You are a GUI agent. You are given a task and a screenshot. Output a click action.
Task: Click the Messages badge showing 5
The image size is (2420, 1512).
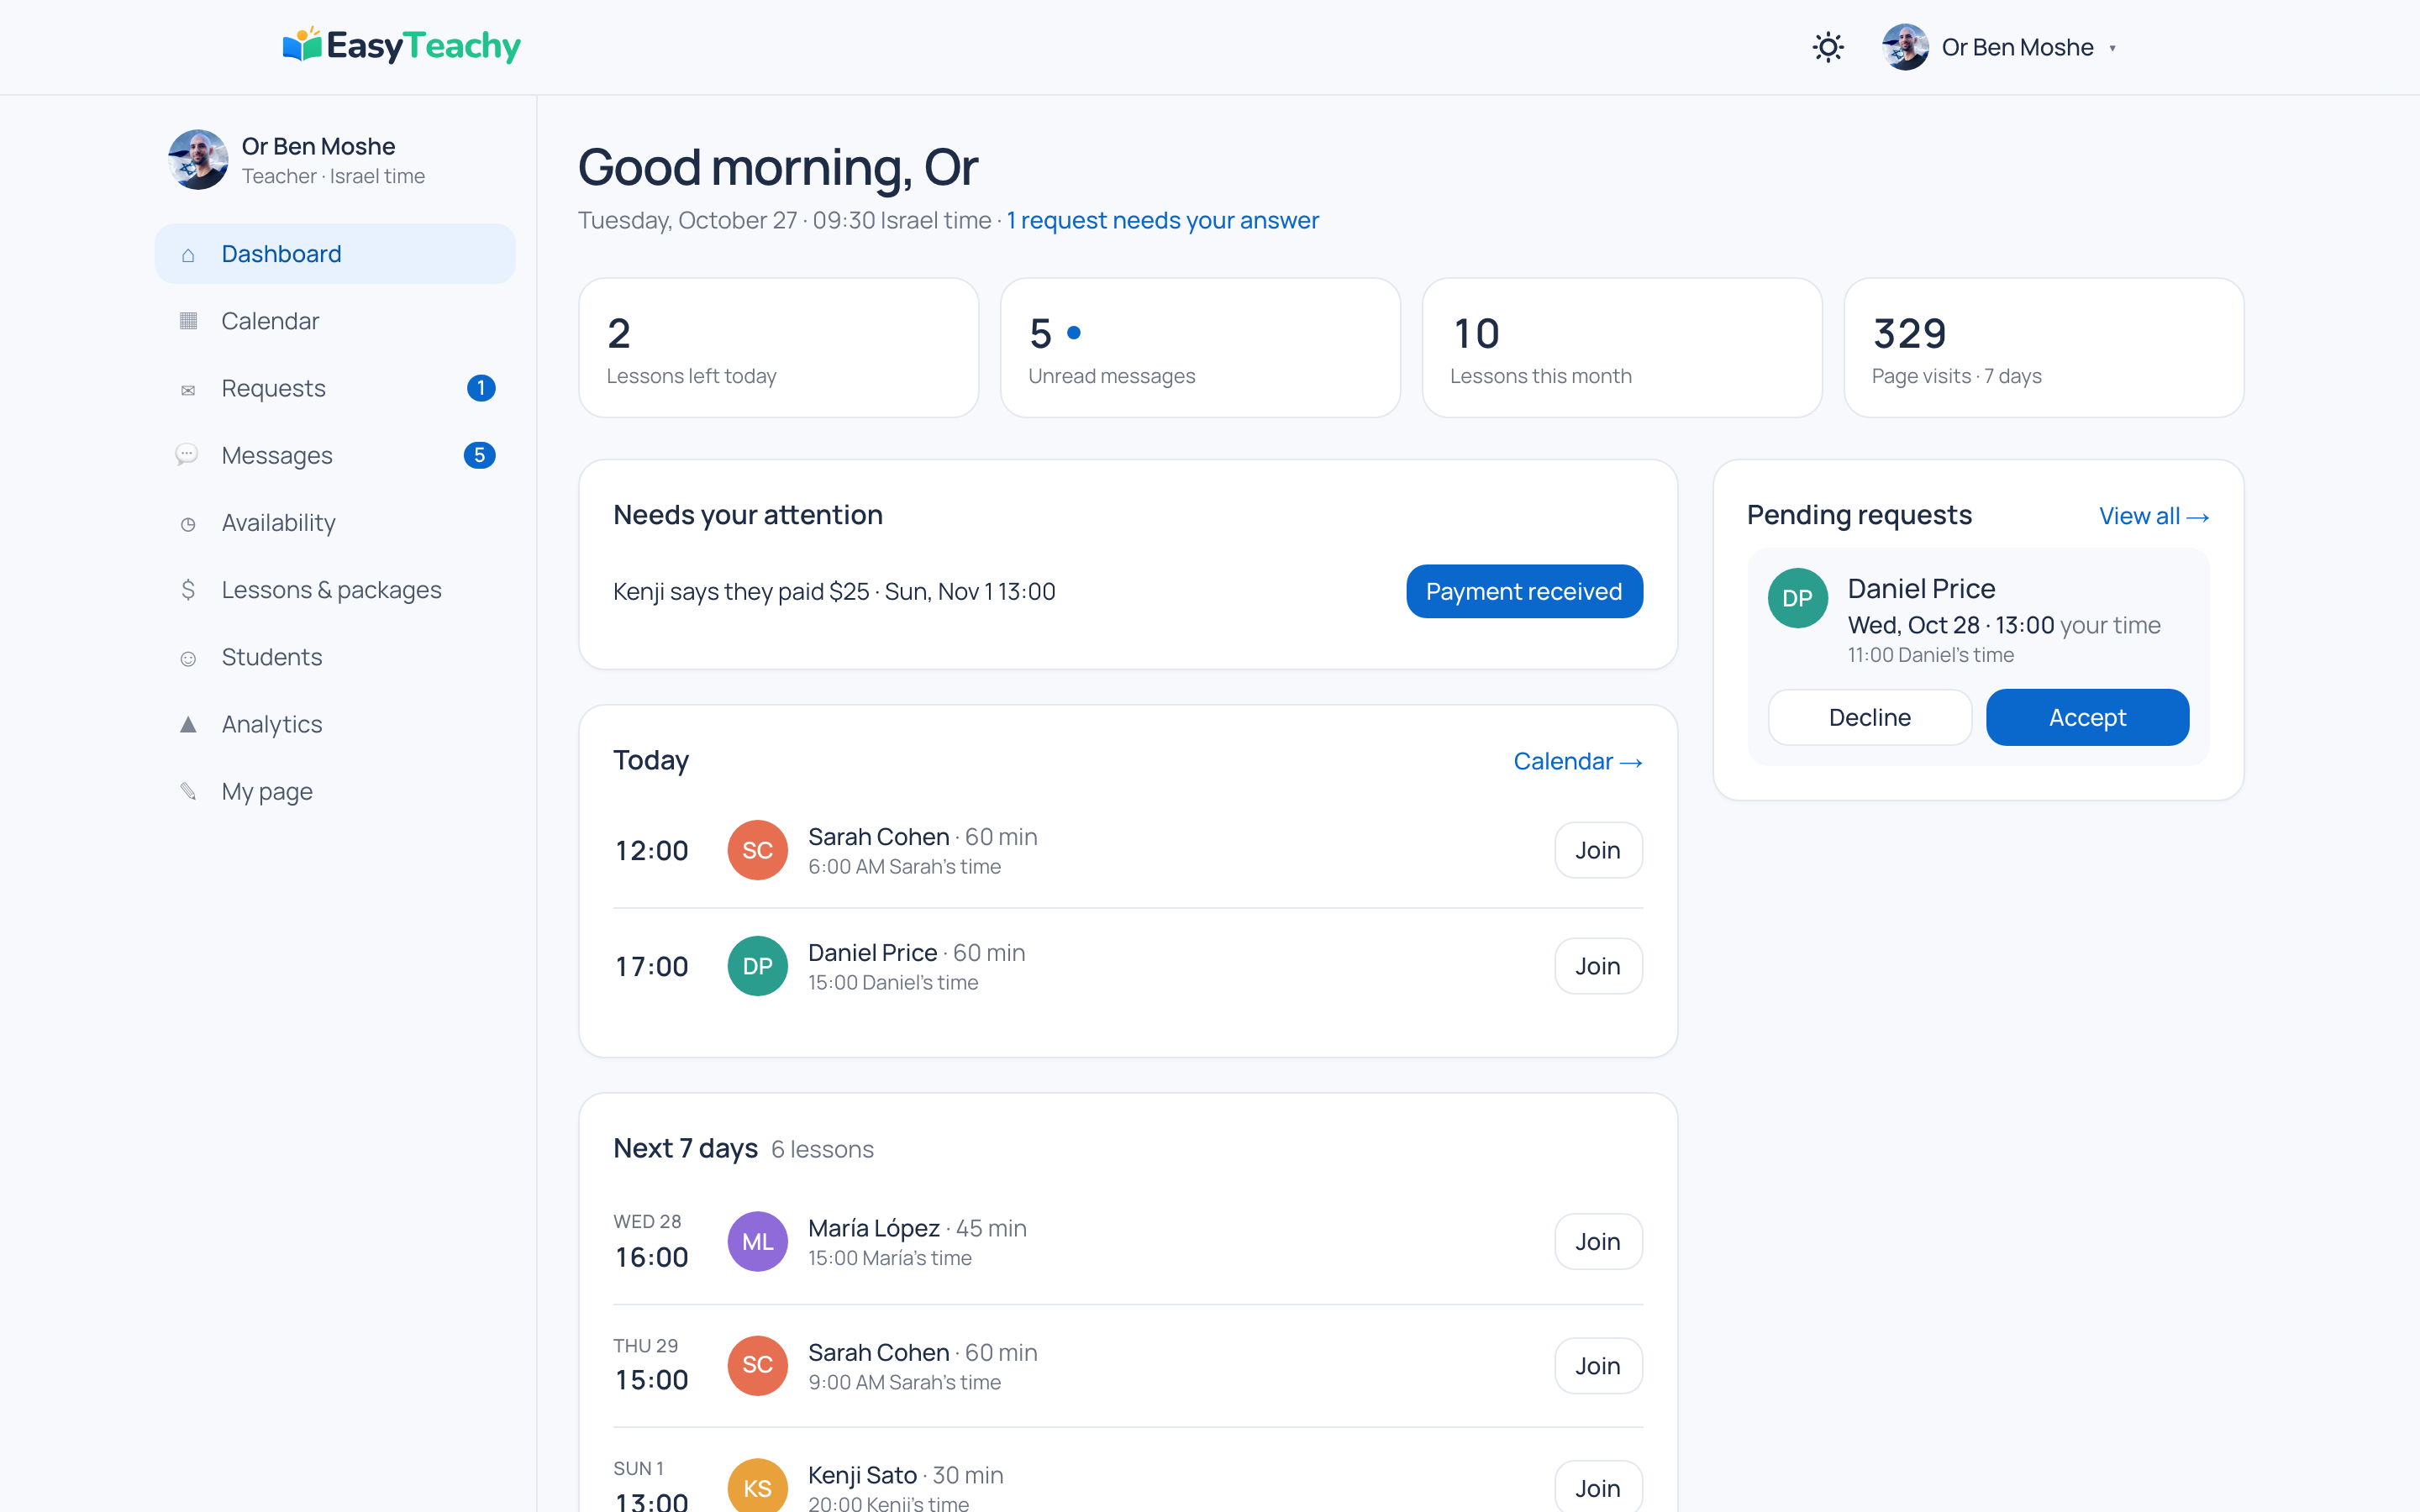480,455
